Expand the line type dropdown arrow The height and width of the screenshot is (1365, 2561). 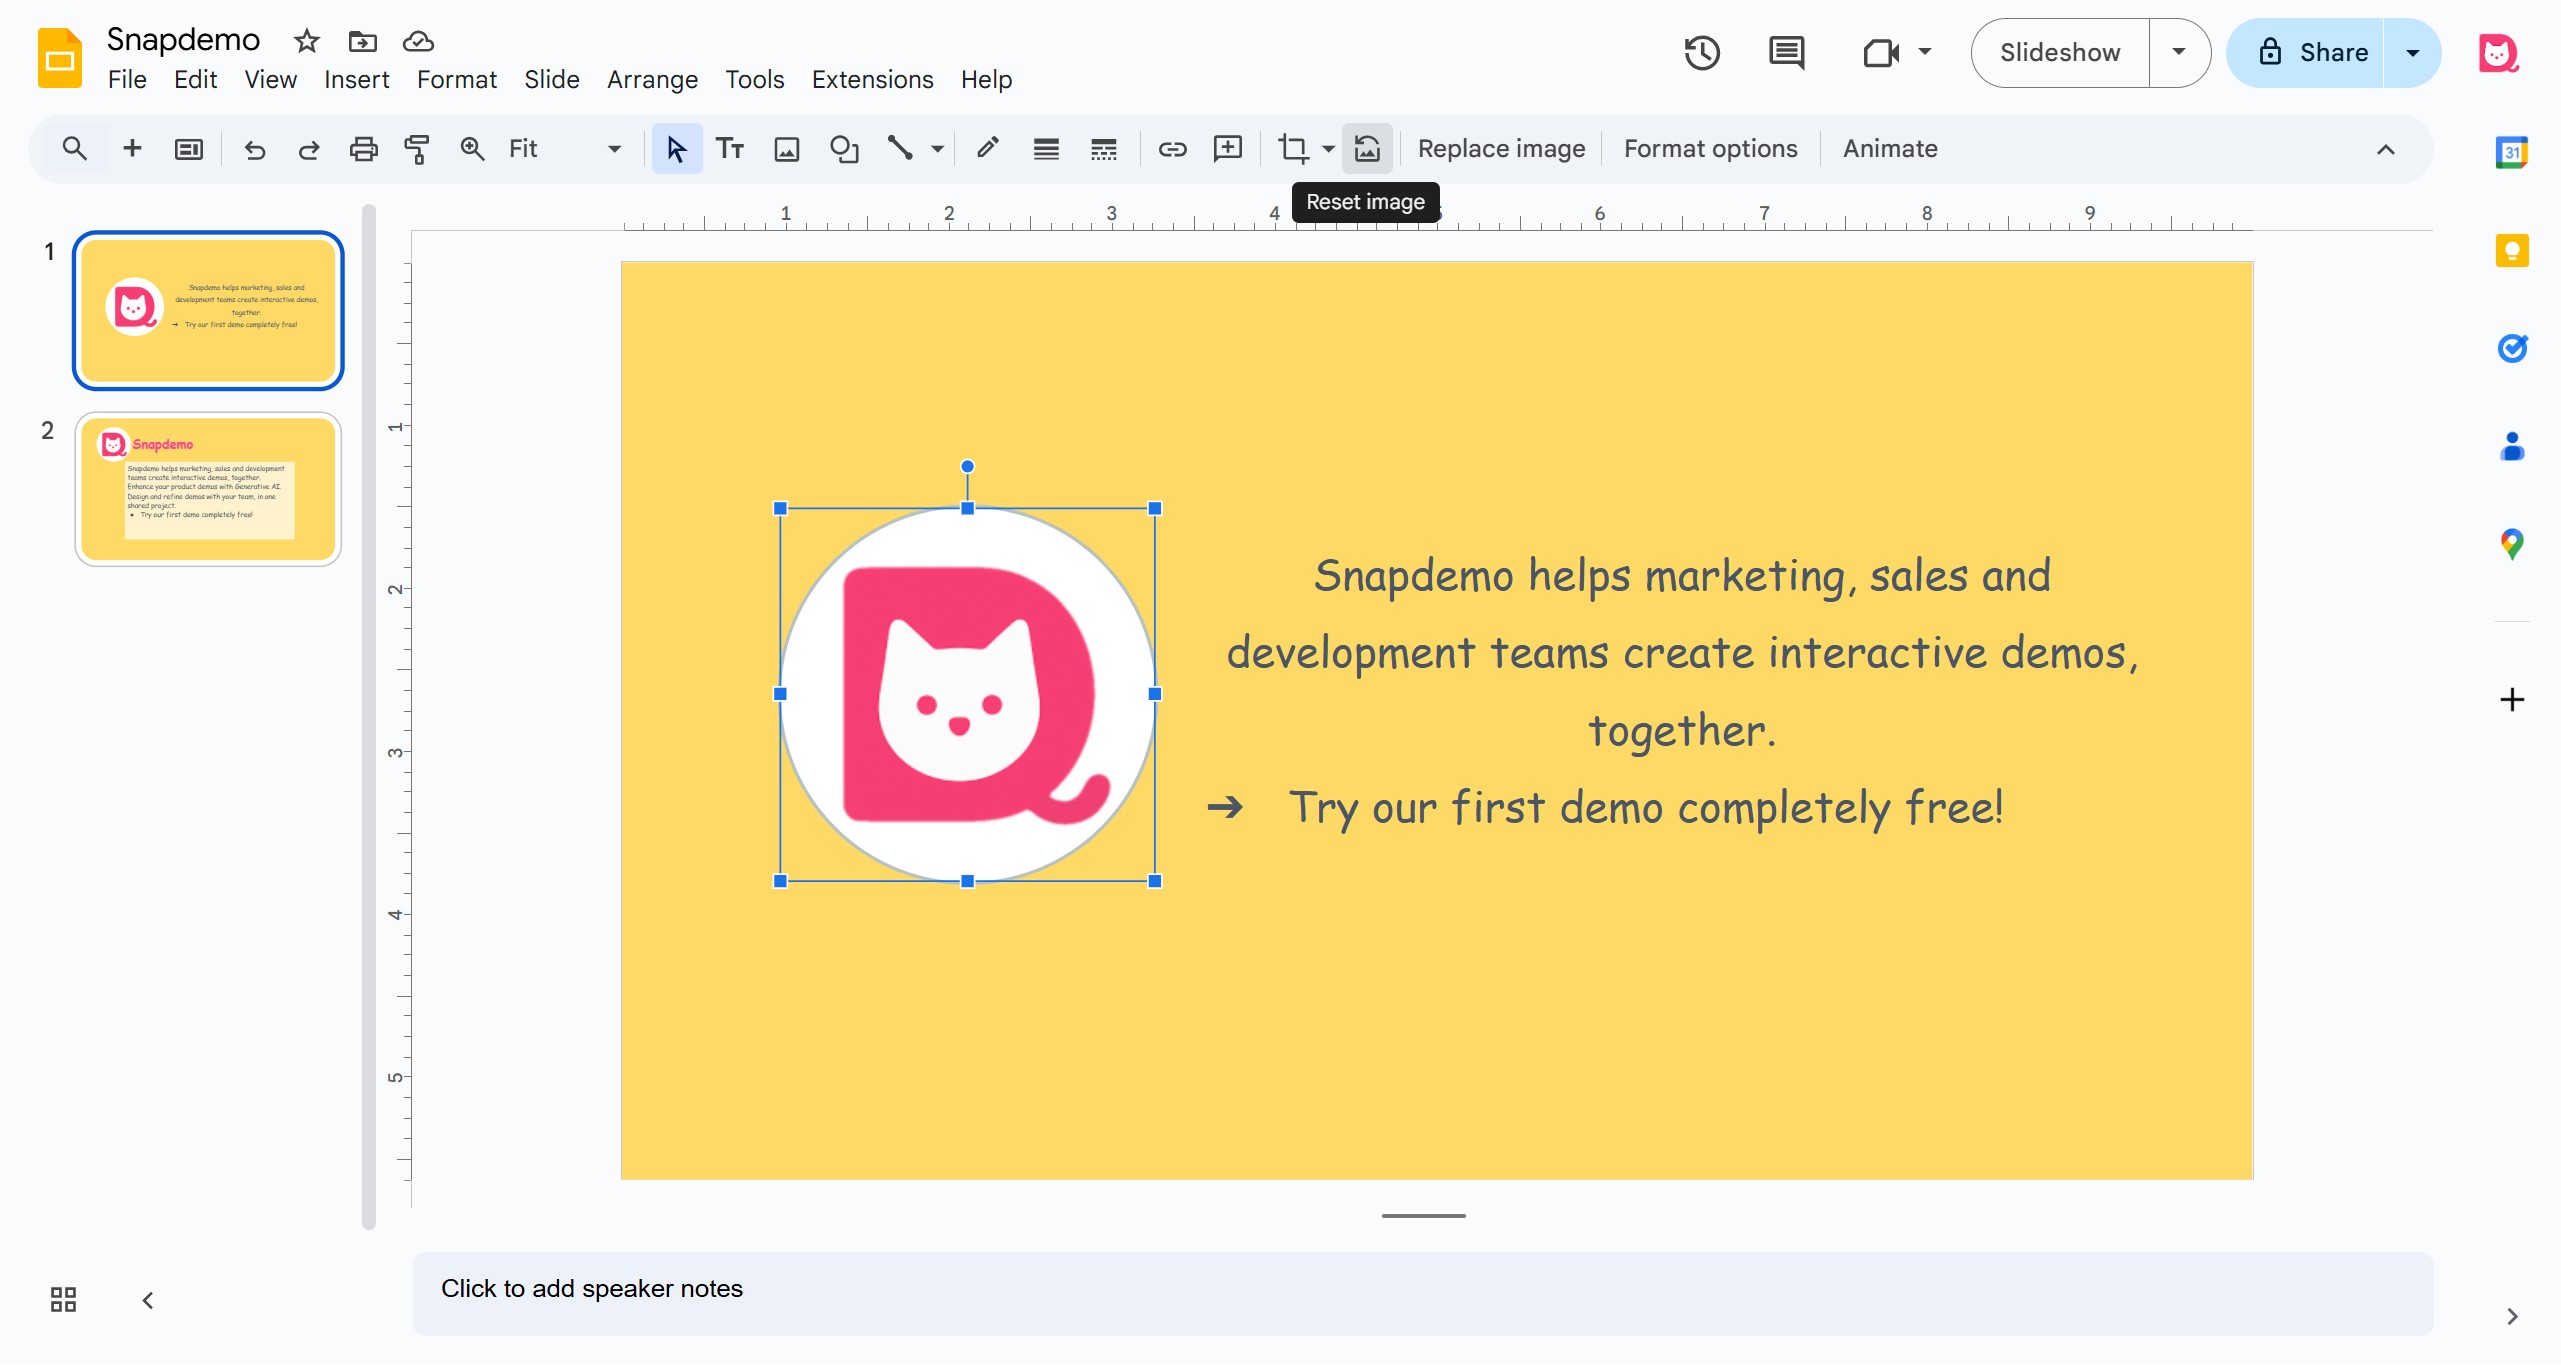[937, 149]
